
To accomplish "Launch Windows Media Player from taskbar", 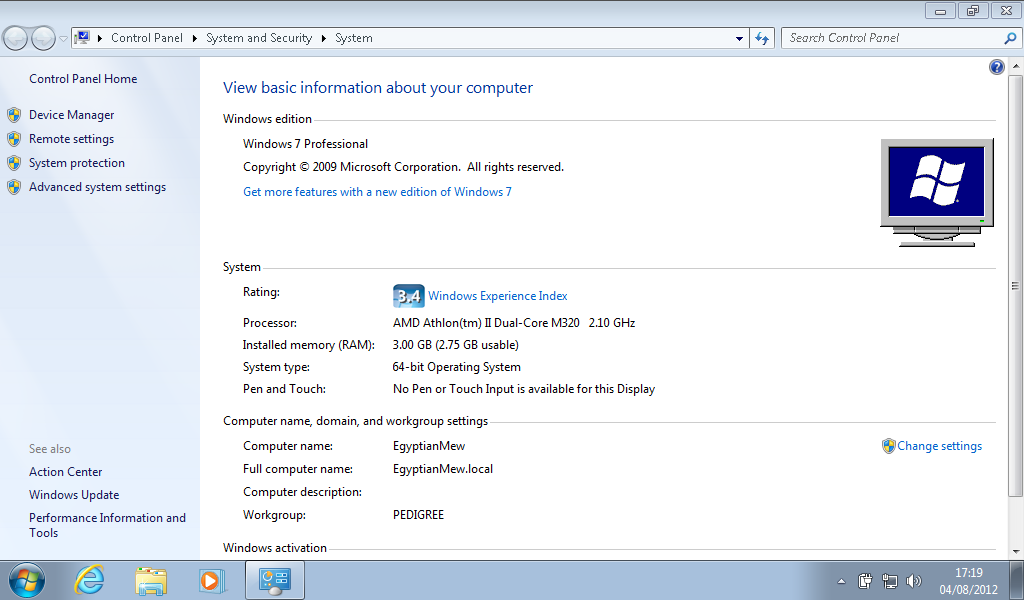I will tap(212, 580).
